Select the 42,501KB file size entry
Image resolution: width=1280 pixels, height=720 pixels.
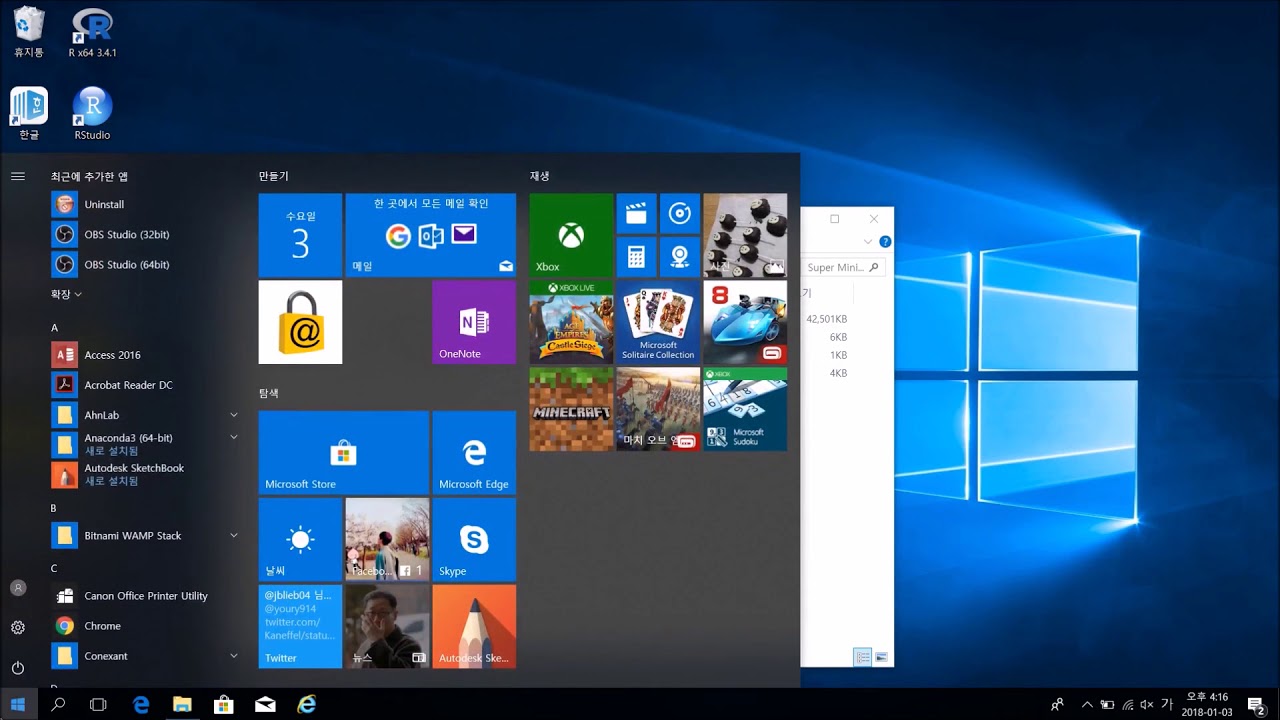826,319
